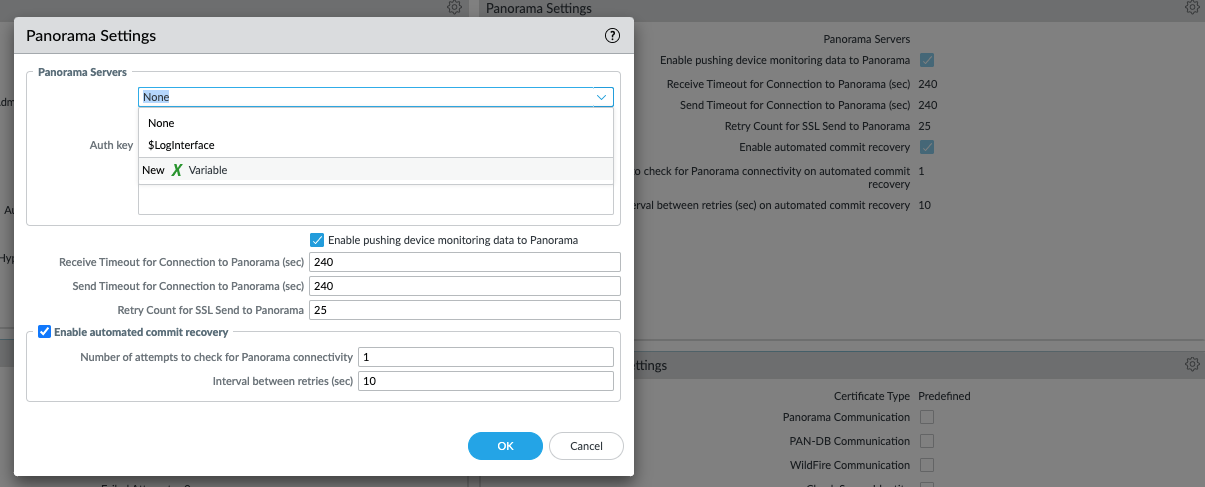The width and height of the screenshot is (1205, 487).
Task: Click the OK button
Action: tap(505, 446)
